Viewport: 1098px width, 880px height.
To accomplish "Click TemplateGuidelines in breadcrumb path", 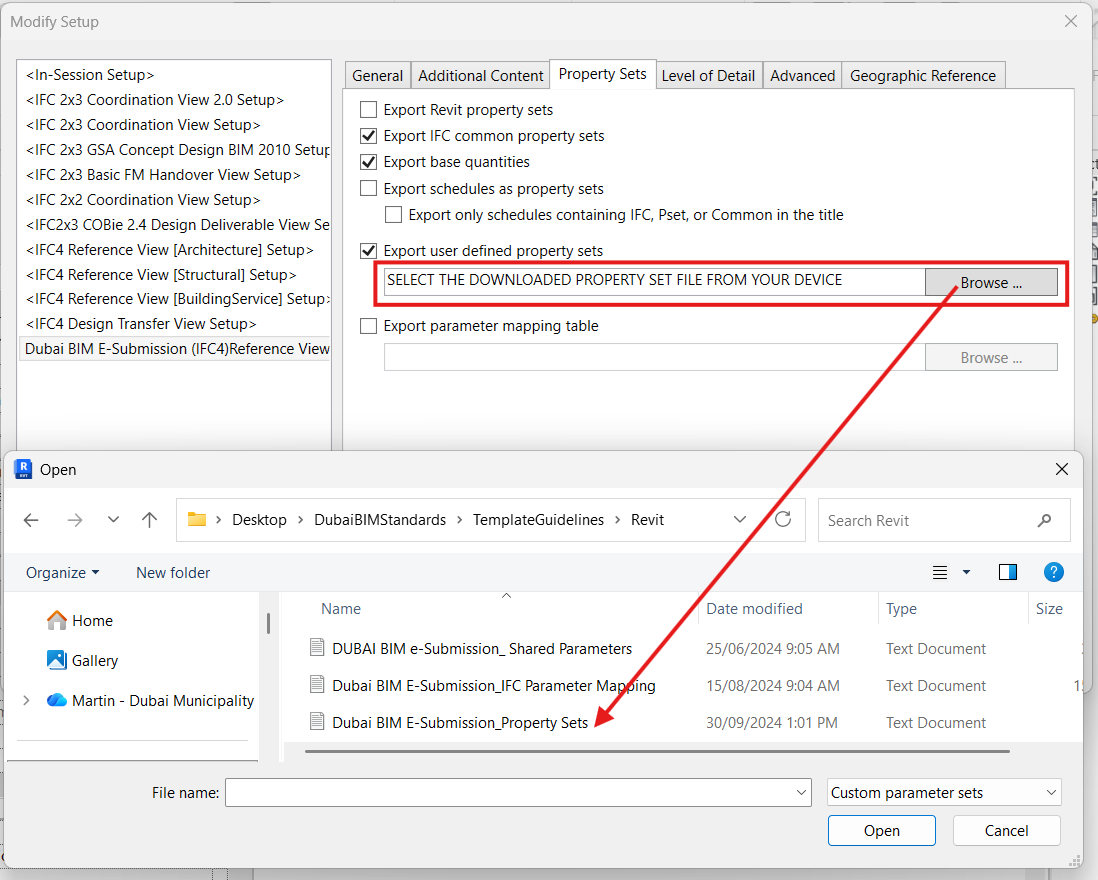I will pyautogui.click(x=538, y=519).
